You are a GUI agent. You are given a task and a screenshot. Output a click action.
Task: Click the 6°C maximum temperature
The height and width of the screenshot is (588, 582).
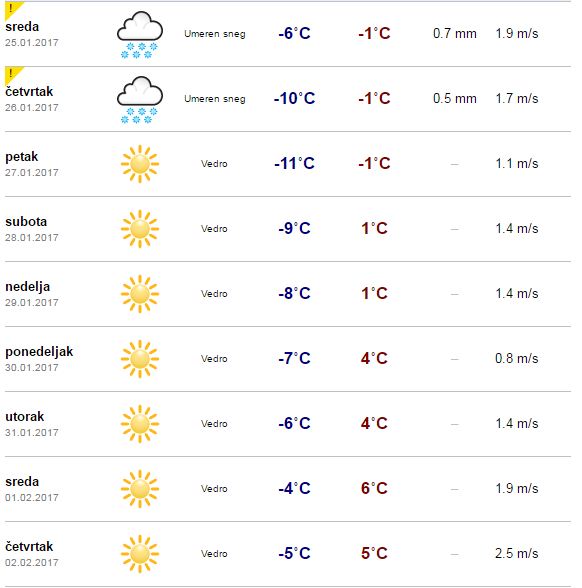point(374,488)
